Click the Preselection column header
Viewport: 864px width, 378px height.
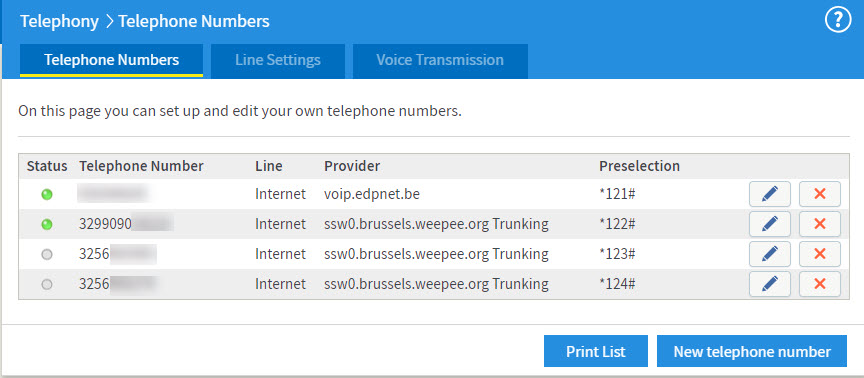coord(639,166)
